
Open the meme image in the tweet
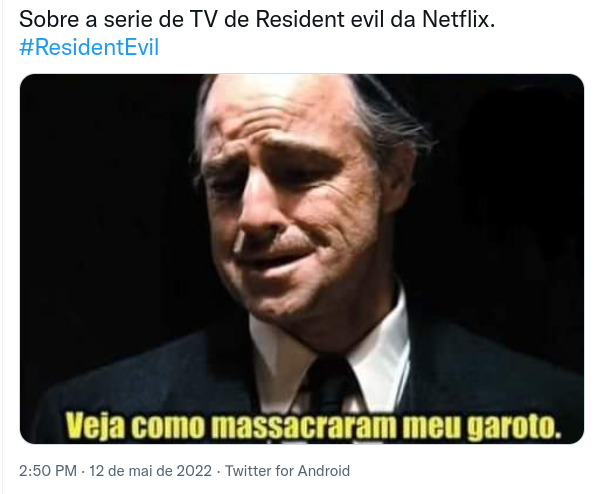tap(302, 259)
